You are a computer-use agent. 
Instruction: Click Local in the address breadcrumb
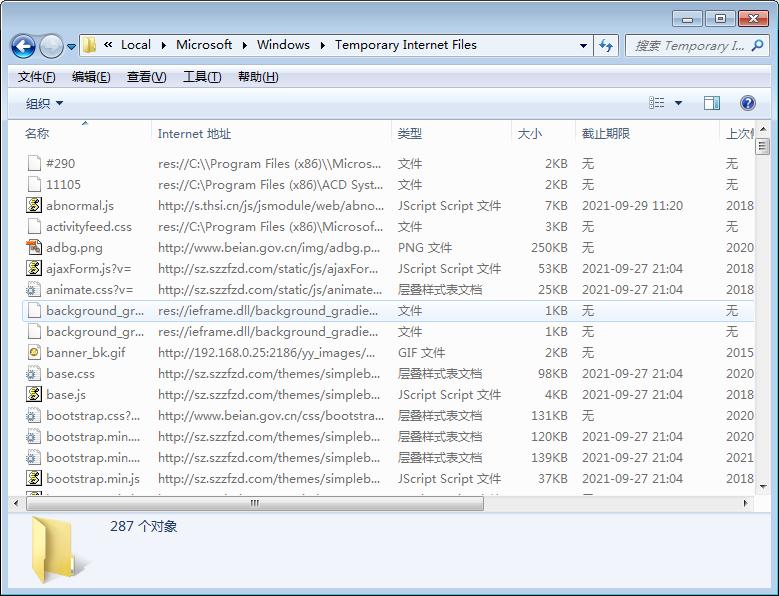(x=136, y=45)
